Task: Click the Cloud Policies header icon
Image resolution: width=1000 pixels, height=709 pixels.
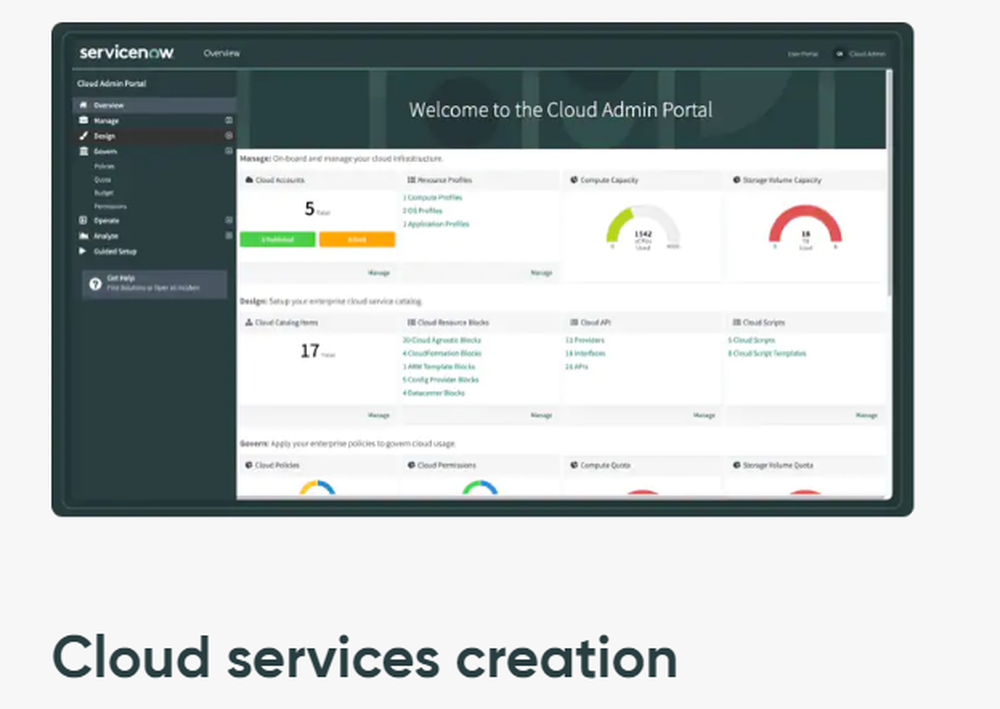Action: point(249,465)
